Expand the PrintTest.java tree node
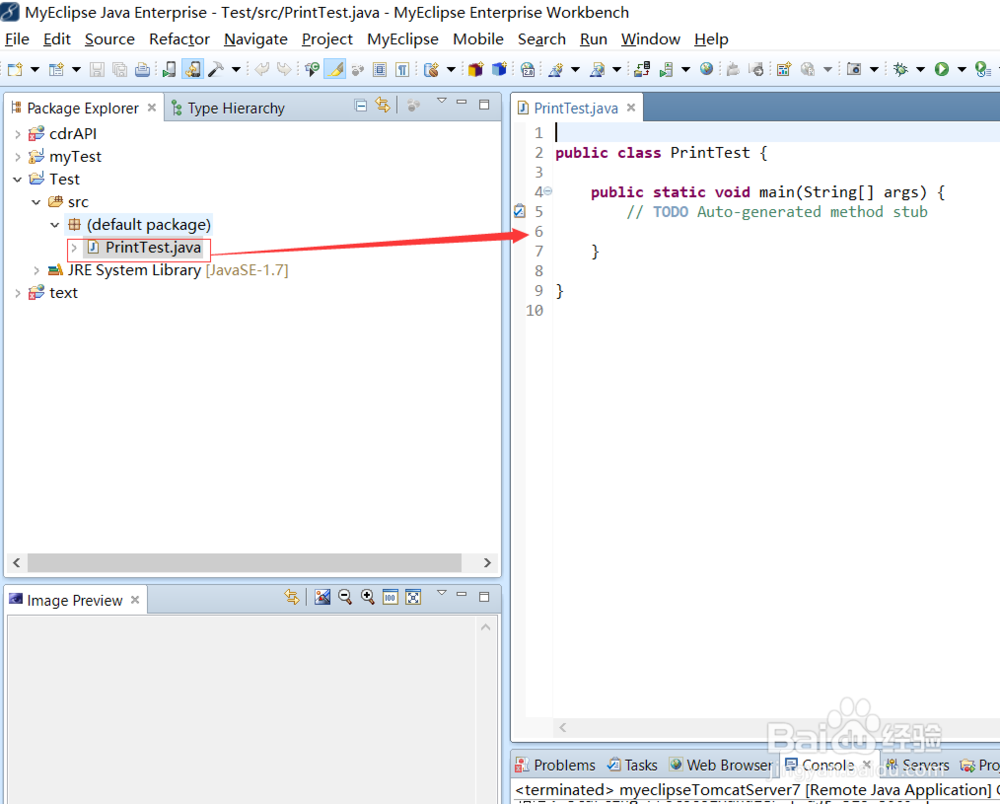Image resolution: width=1000 pixels, height=804 pixels. [74, 247]
